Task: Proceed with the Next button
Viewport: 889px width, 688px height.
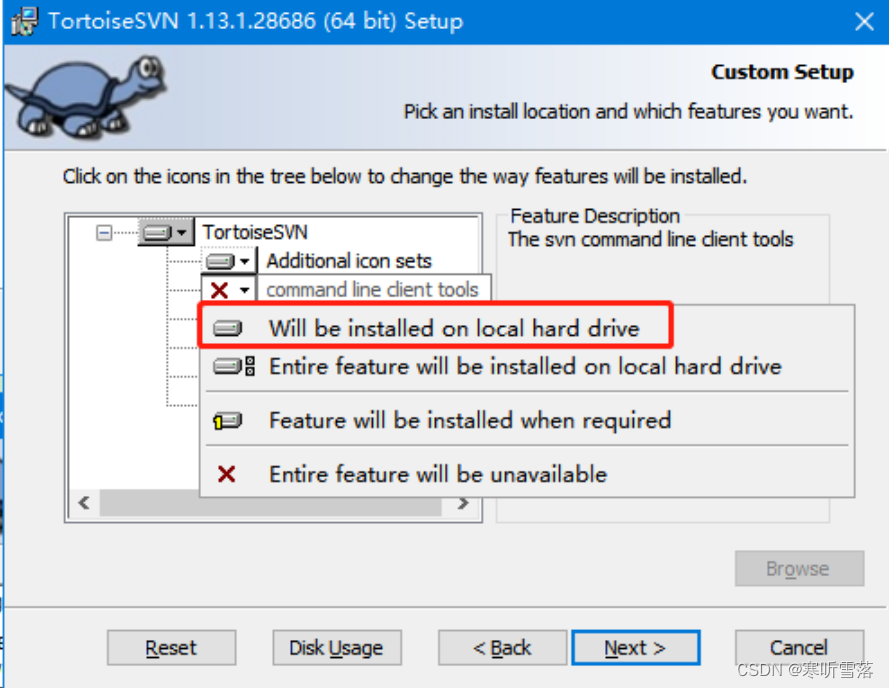Action: coord(636,647)
